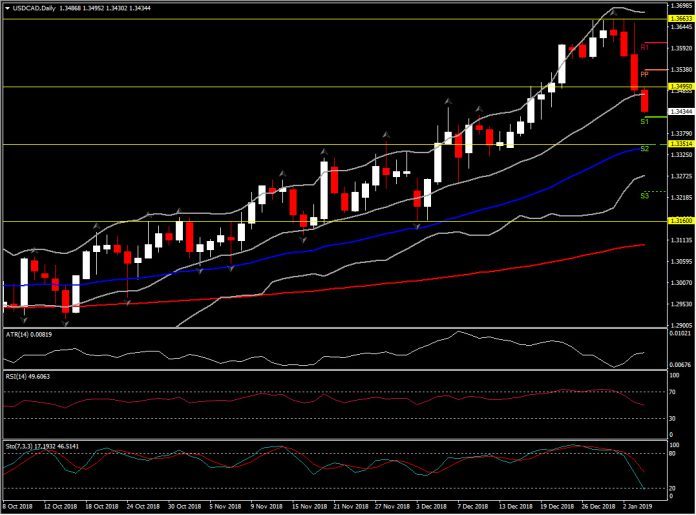Click the PP pivot point label

pos(645,74)
